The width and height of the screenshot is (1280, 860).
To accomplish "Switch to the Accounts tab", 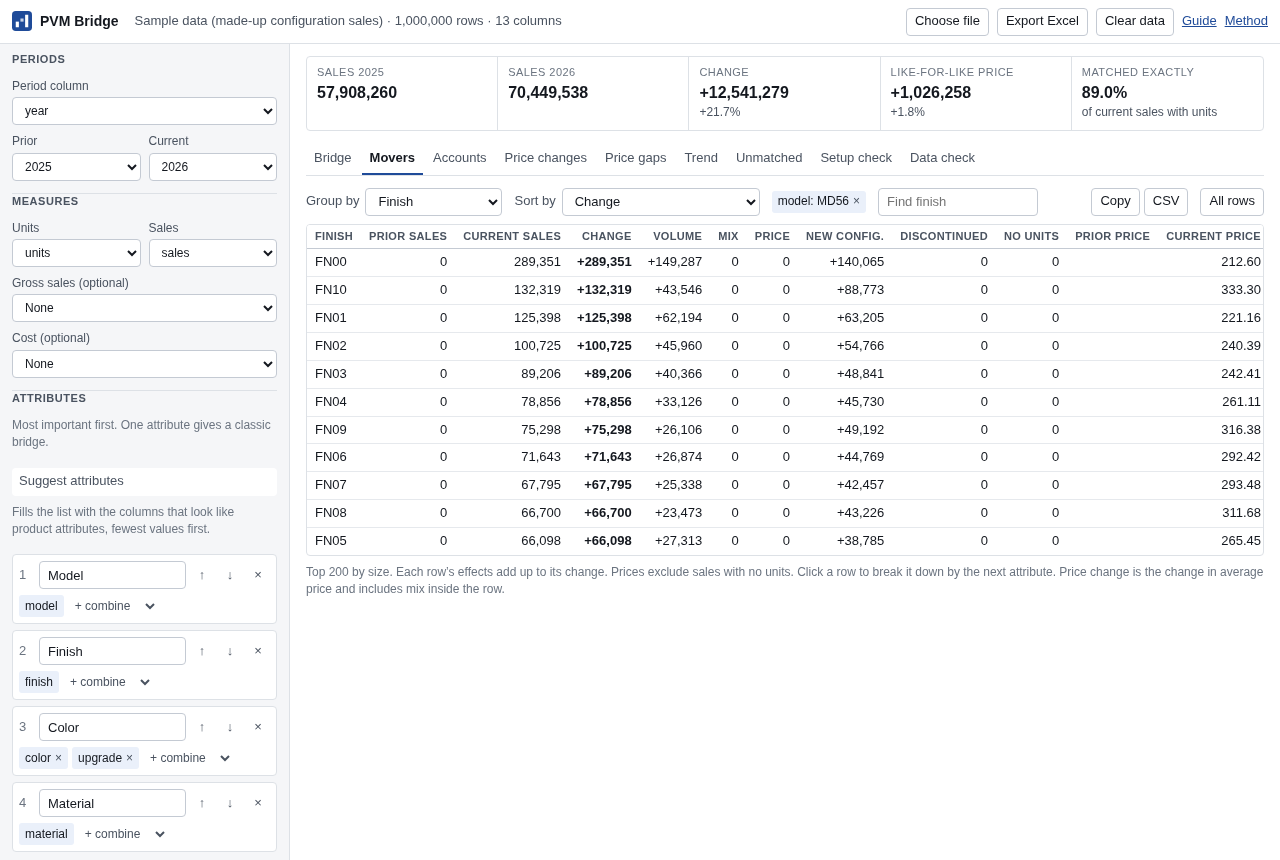I will 460,158.
